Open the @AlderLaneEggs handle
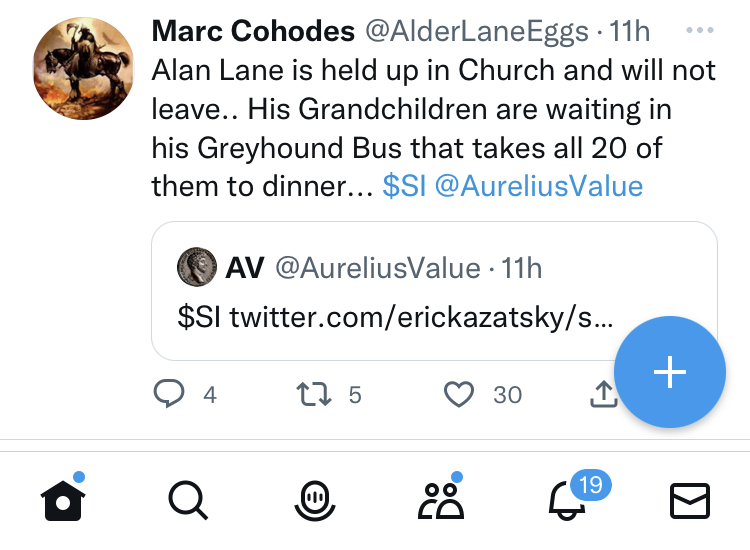750x550 pixels. [x=475, y=31]
